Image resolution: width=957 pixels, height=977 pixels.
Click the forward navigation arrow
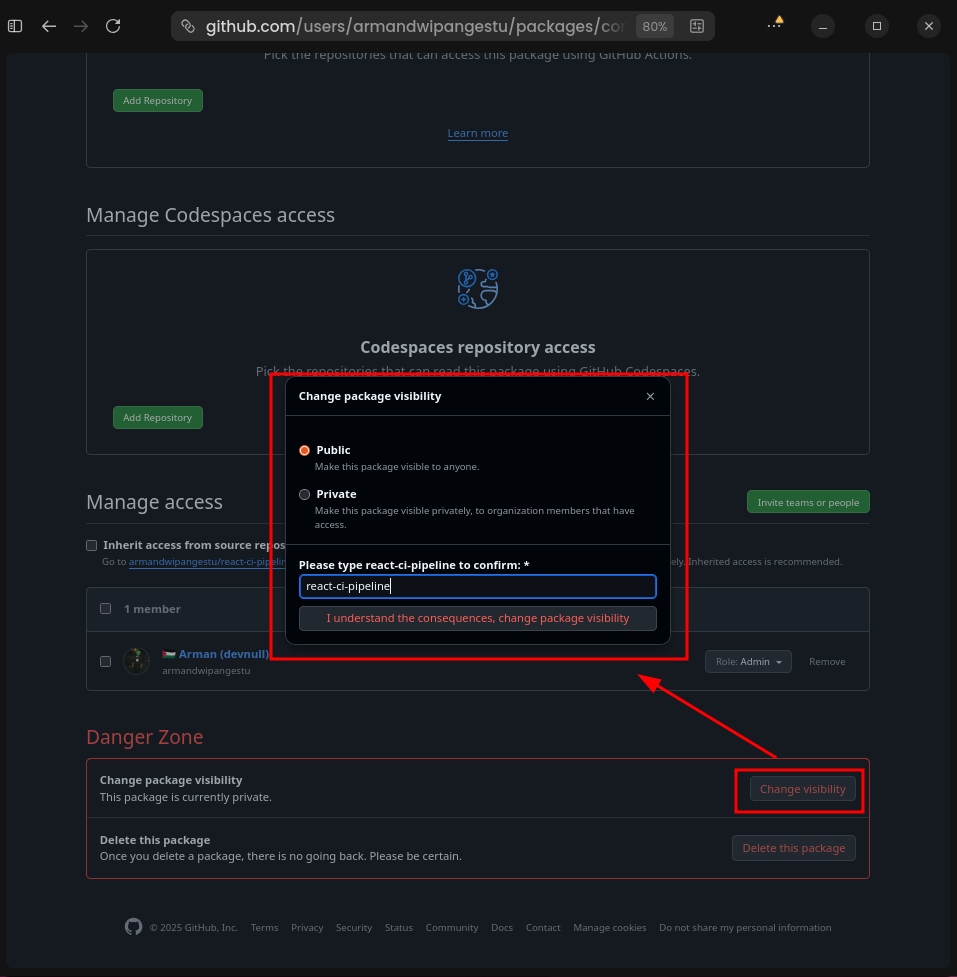coord(81,26)
